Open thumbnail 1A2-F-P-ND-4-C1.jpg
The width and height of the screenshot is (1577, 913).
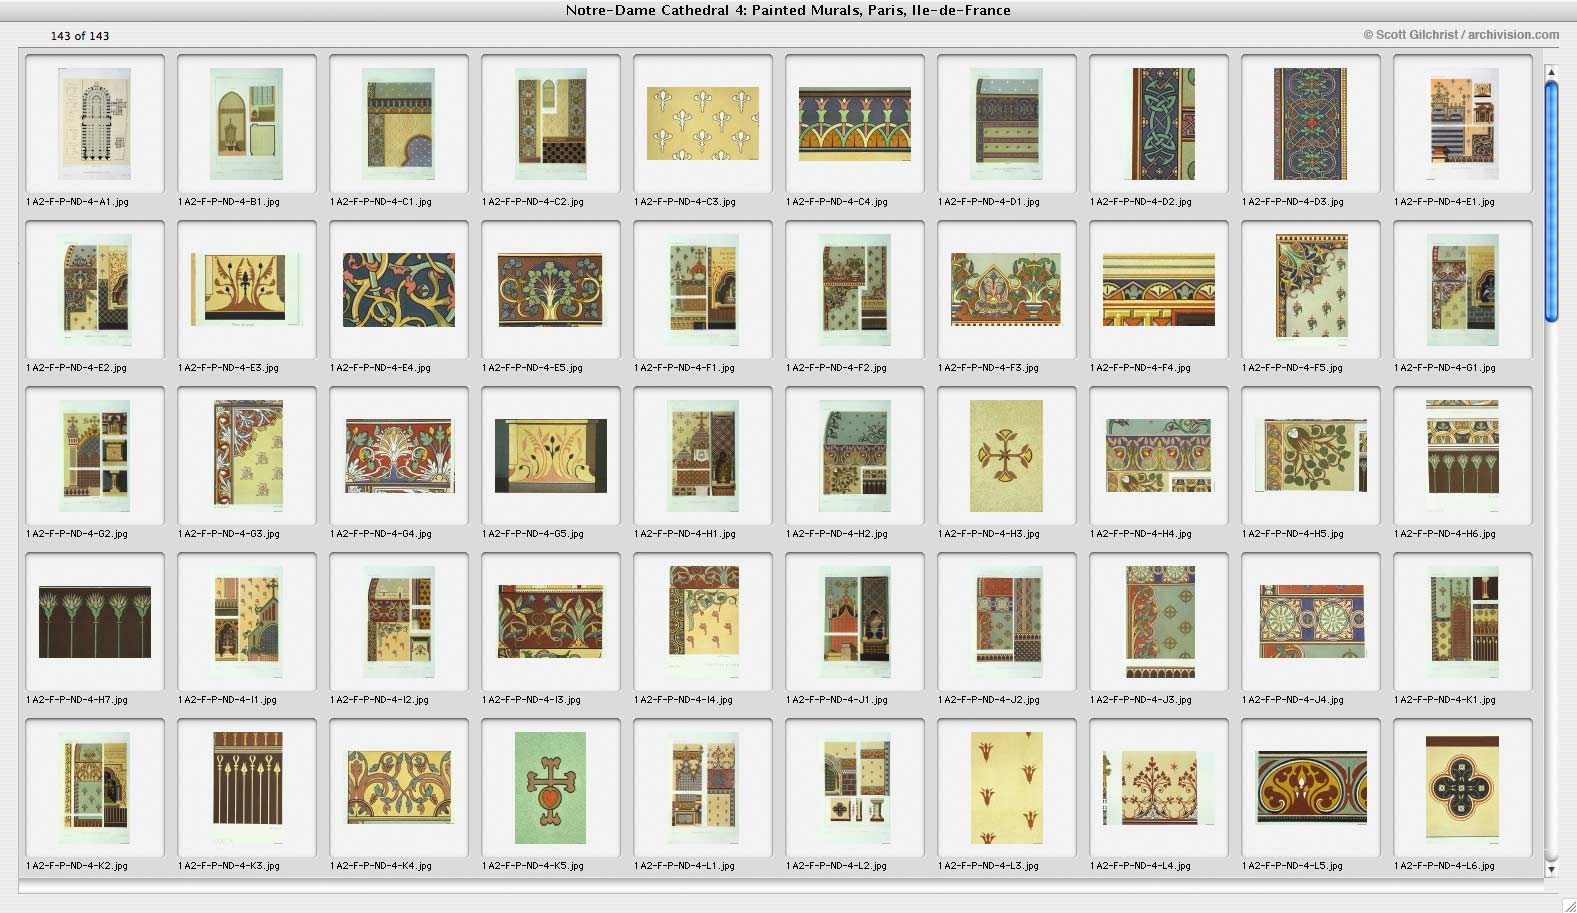pos(399,123)
